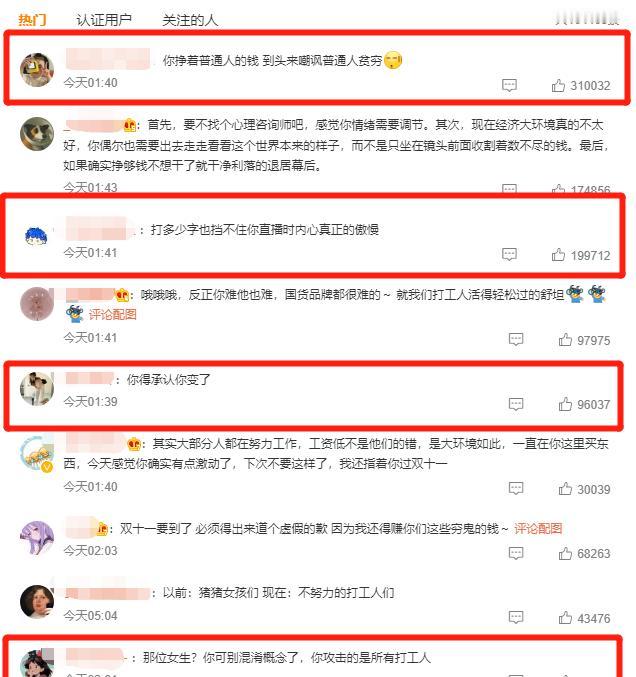Open reply box on 199712-likes comment
This screenshot has height=677, width=636.
(509, 254)
